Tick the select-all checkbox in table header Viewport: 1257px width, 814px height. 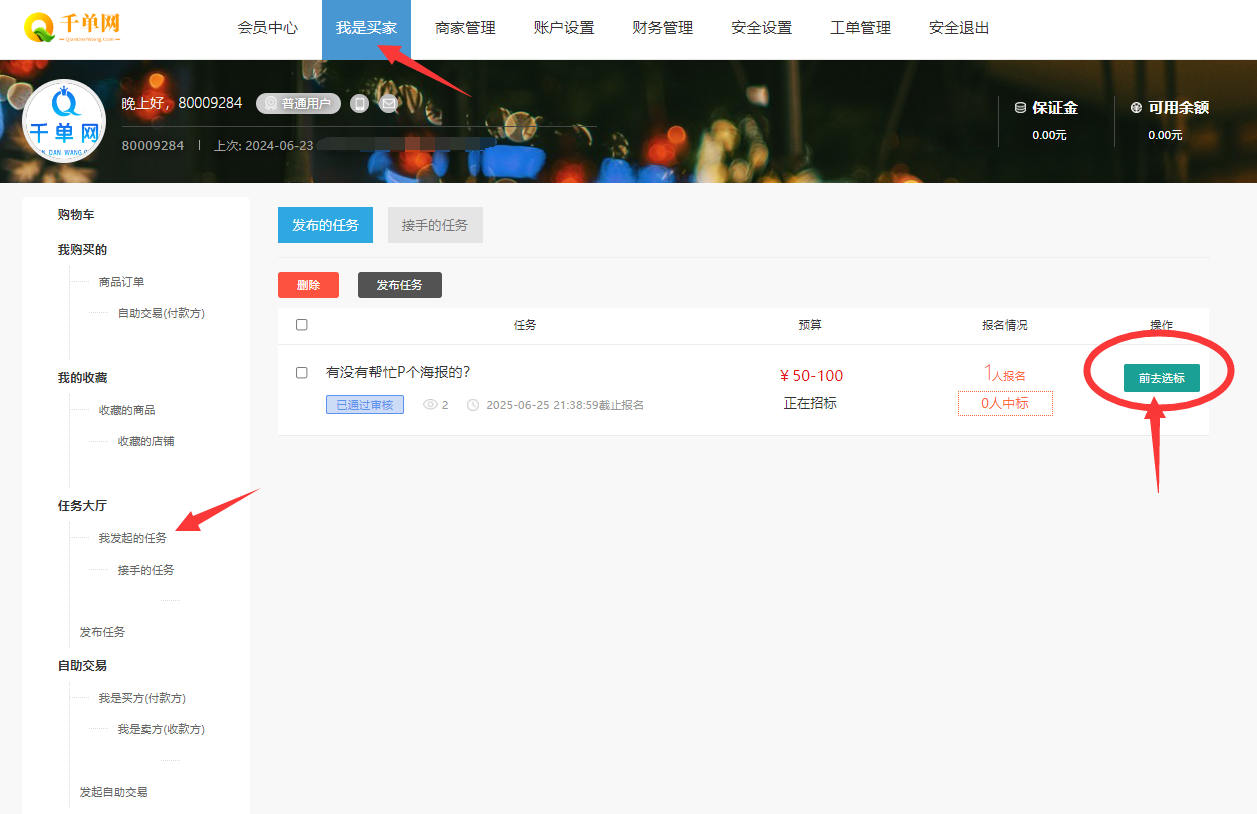pyautogui.click(x=302, y=325)
